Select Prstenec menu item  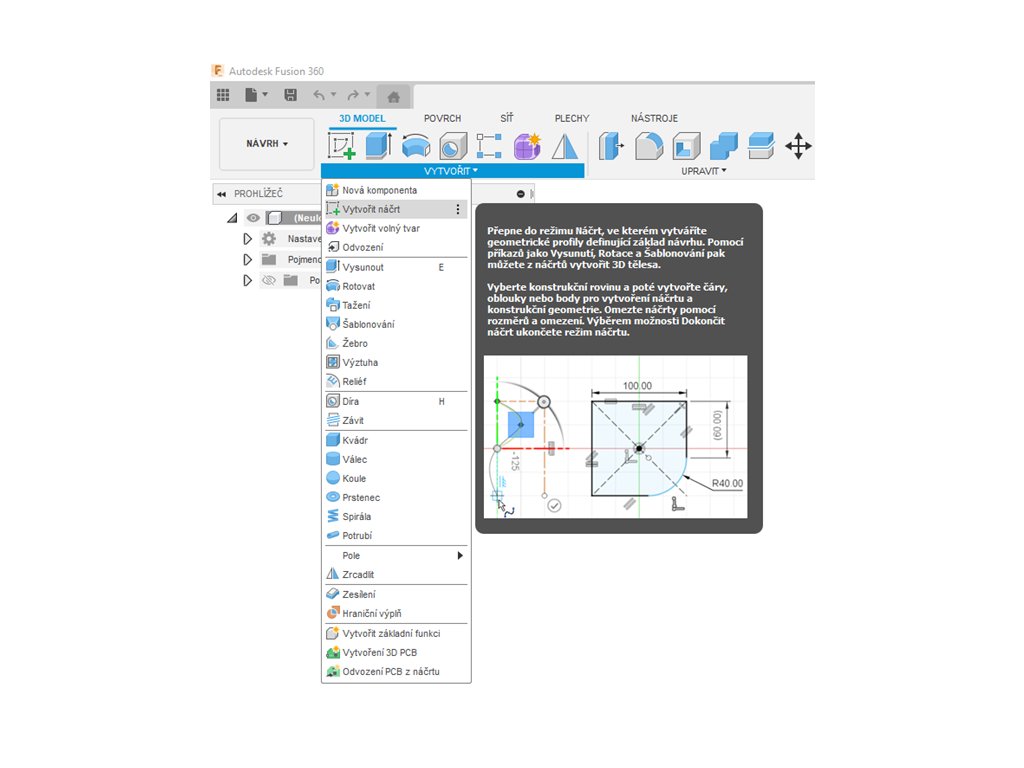tap(396, 498)
